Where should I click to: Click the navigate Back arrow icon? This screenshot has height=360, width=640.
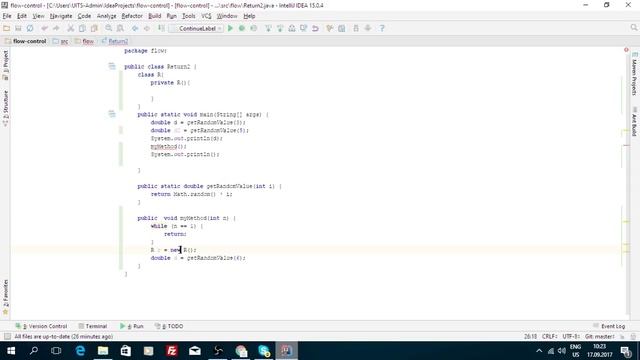point(135,28)
